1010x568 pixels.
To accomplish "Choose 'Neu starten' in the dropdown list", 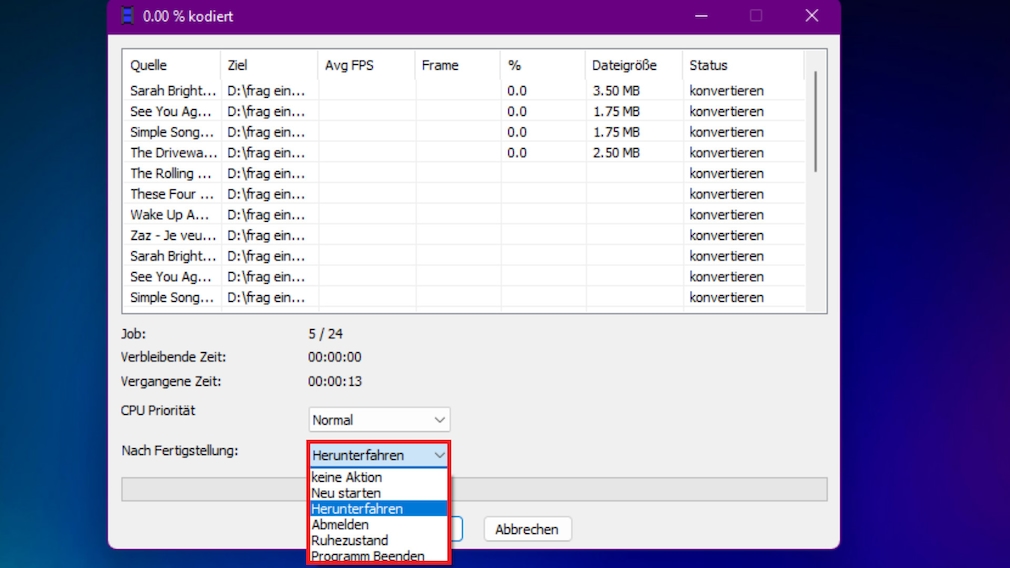I will pyautogui.click(x=346, y=493).
